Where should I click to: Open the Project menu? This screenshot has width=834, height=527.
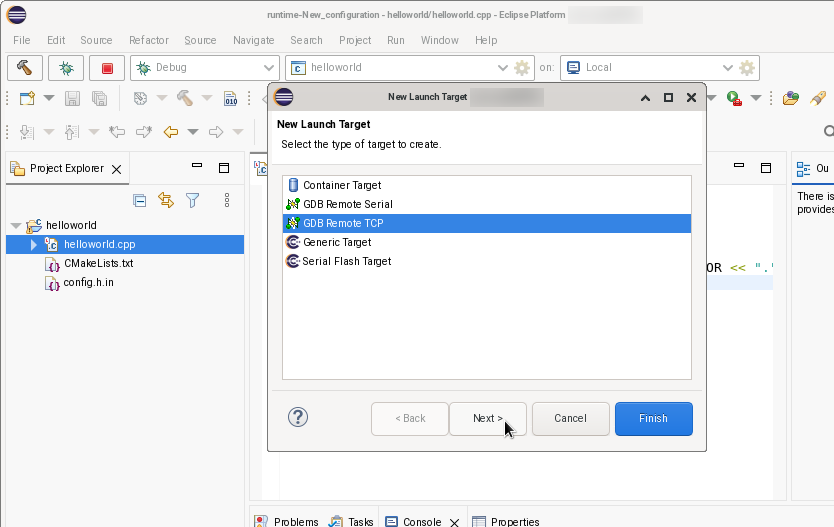(x=355, y=40)
